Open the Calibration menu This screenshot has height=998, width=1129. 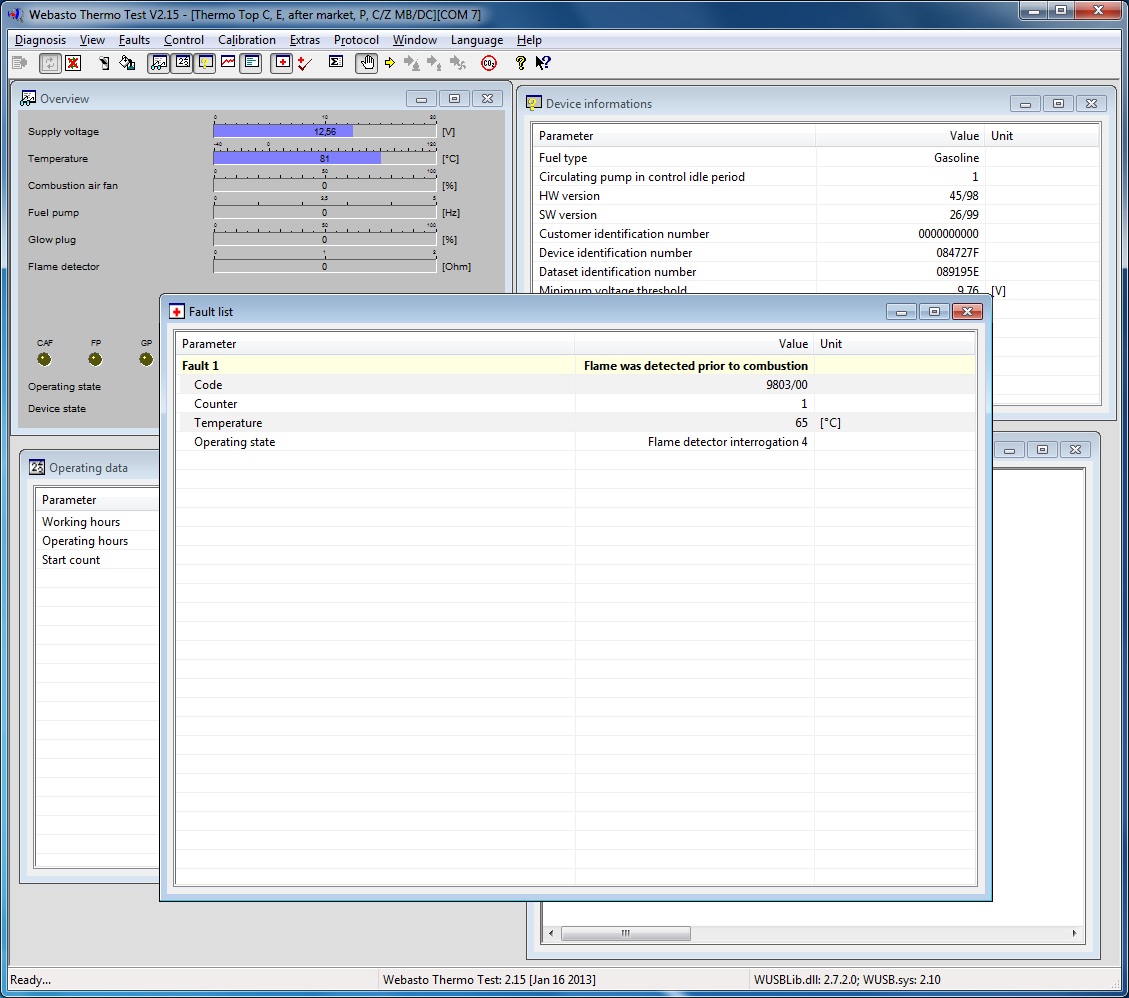[247, 40]
